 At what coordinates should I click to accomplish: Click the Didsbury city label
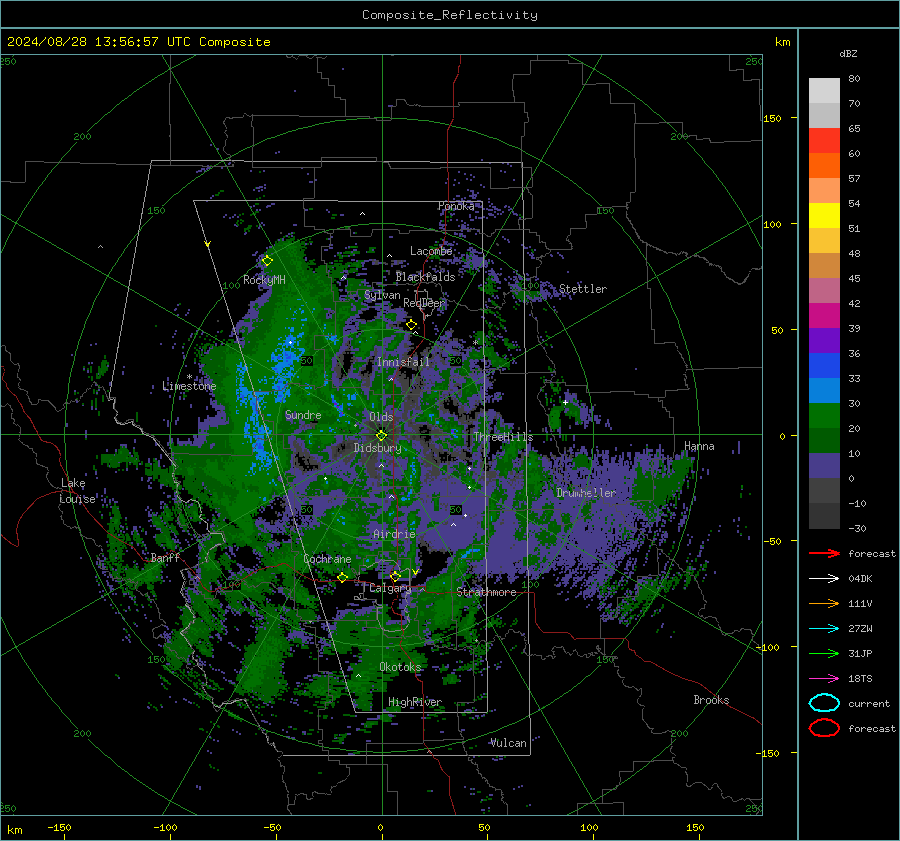point(378,448)
